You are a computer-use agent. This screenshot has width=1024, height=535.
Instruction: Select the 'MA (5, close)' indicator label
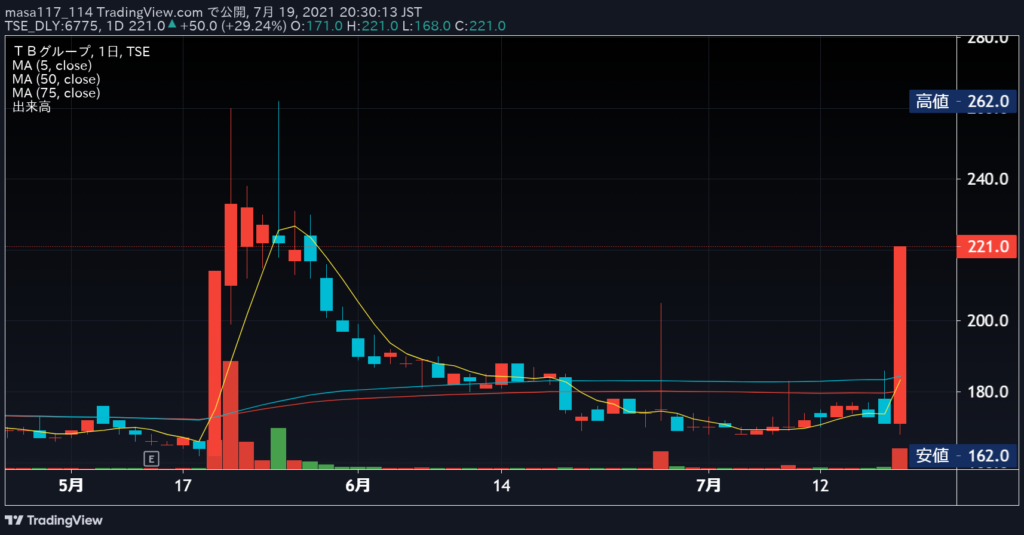click(x=52, y=65)
